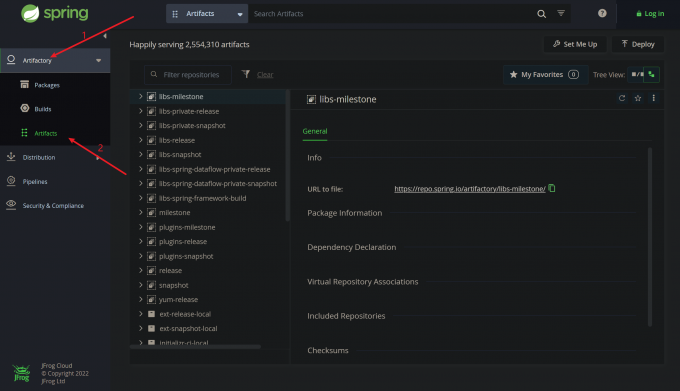Click the Set Me Up button
Image resolution: width=680 pixels, height=391 pixels.
tap(575, 44)
